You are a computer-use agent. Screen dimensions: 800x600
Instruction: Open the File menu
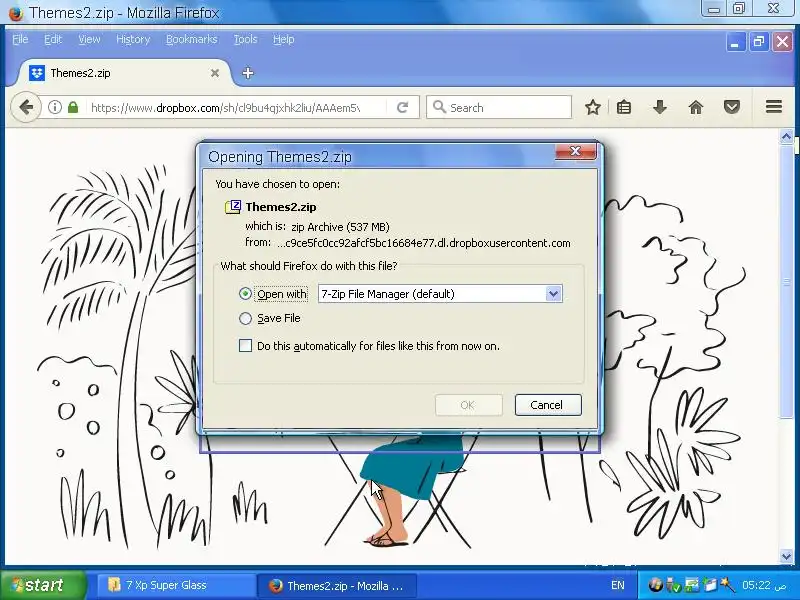pos(20,39)
